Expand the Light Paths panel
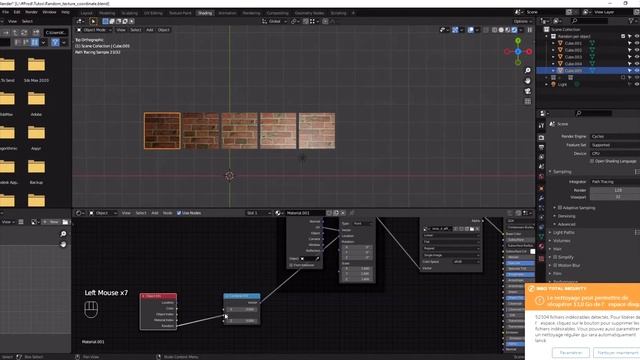 tap(564, 232)
